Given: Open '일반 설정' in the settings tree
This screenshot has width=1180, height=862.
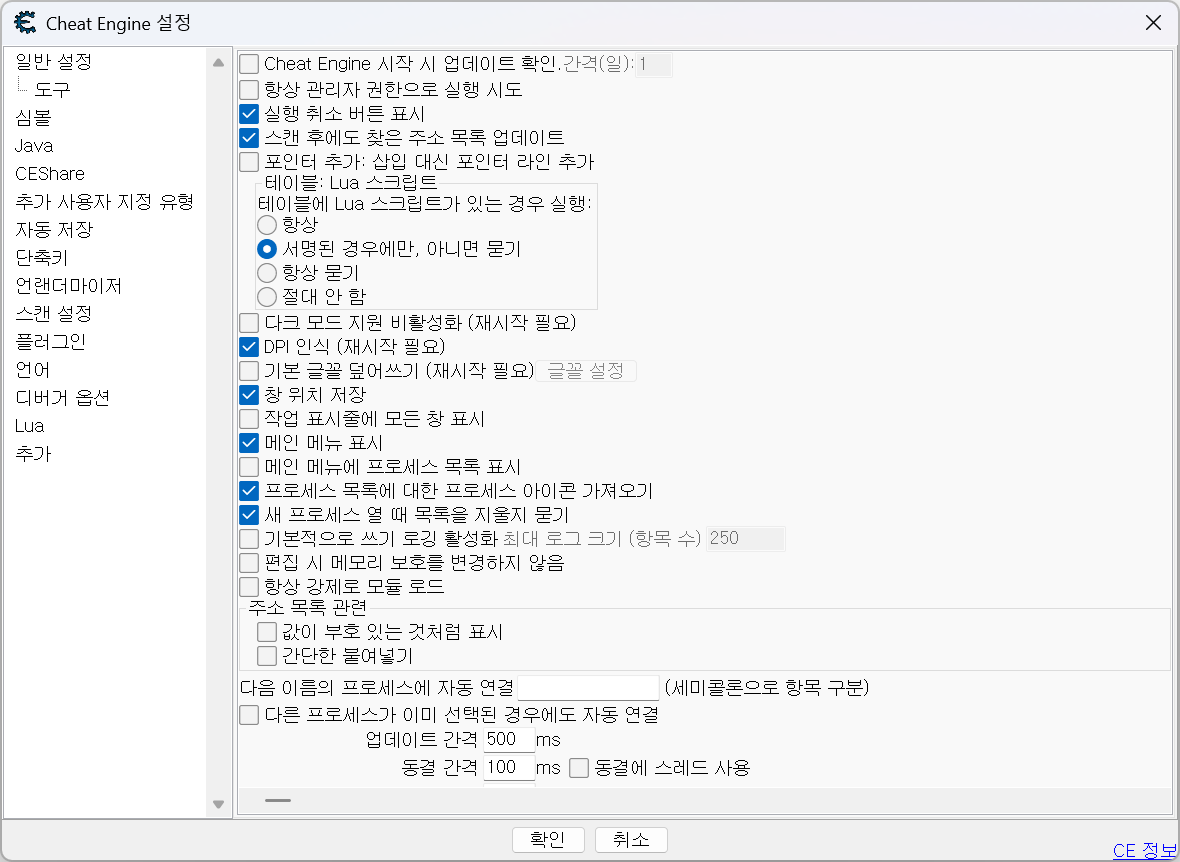Looking at the screenshot, I should [x=53, y=61].
